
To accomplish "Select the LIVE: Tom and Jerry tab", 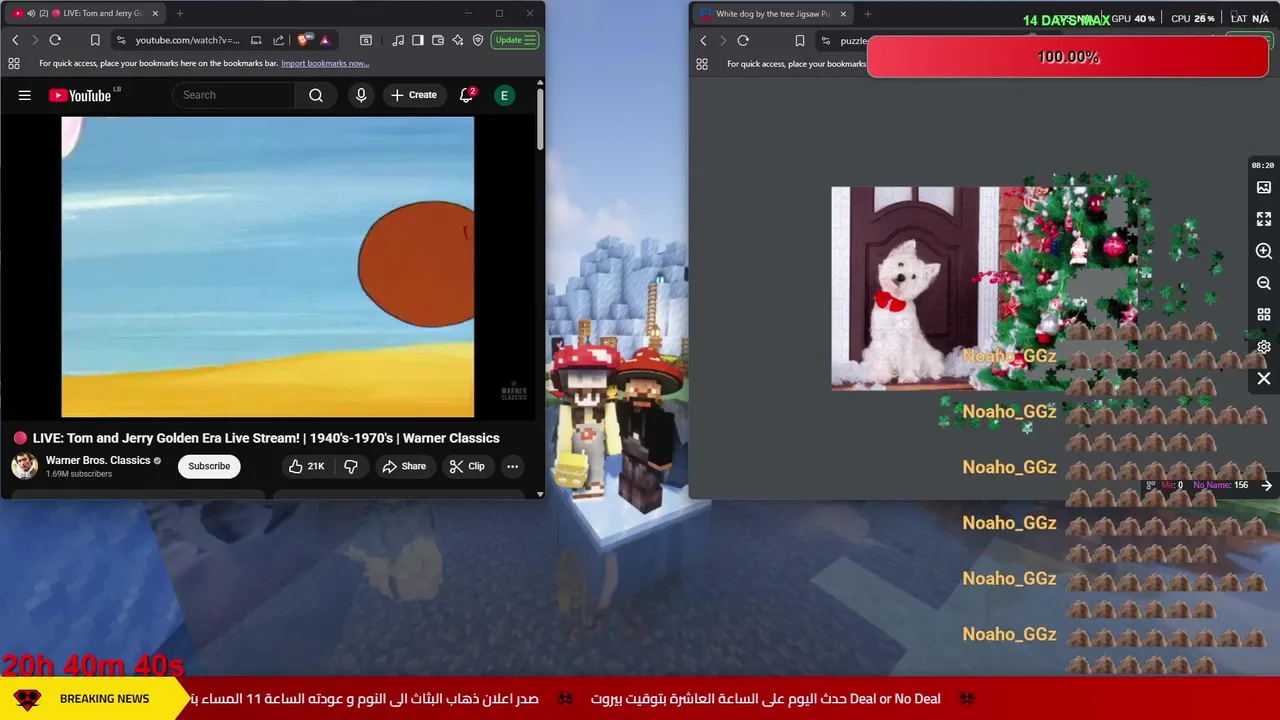I will (x=87, y=14).
